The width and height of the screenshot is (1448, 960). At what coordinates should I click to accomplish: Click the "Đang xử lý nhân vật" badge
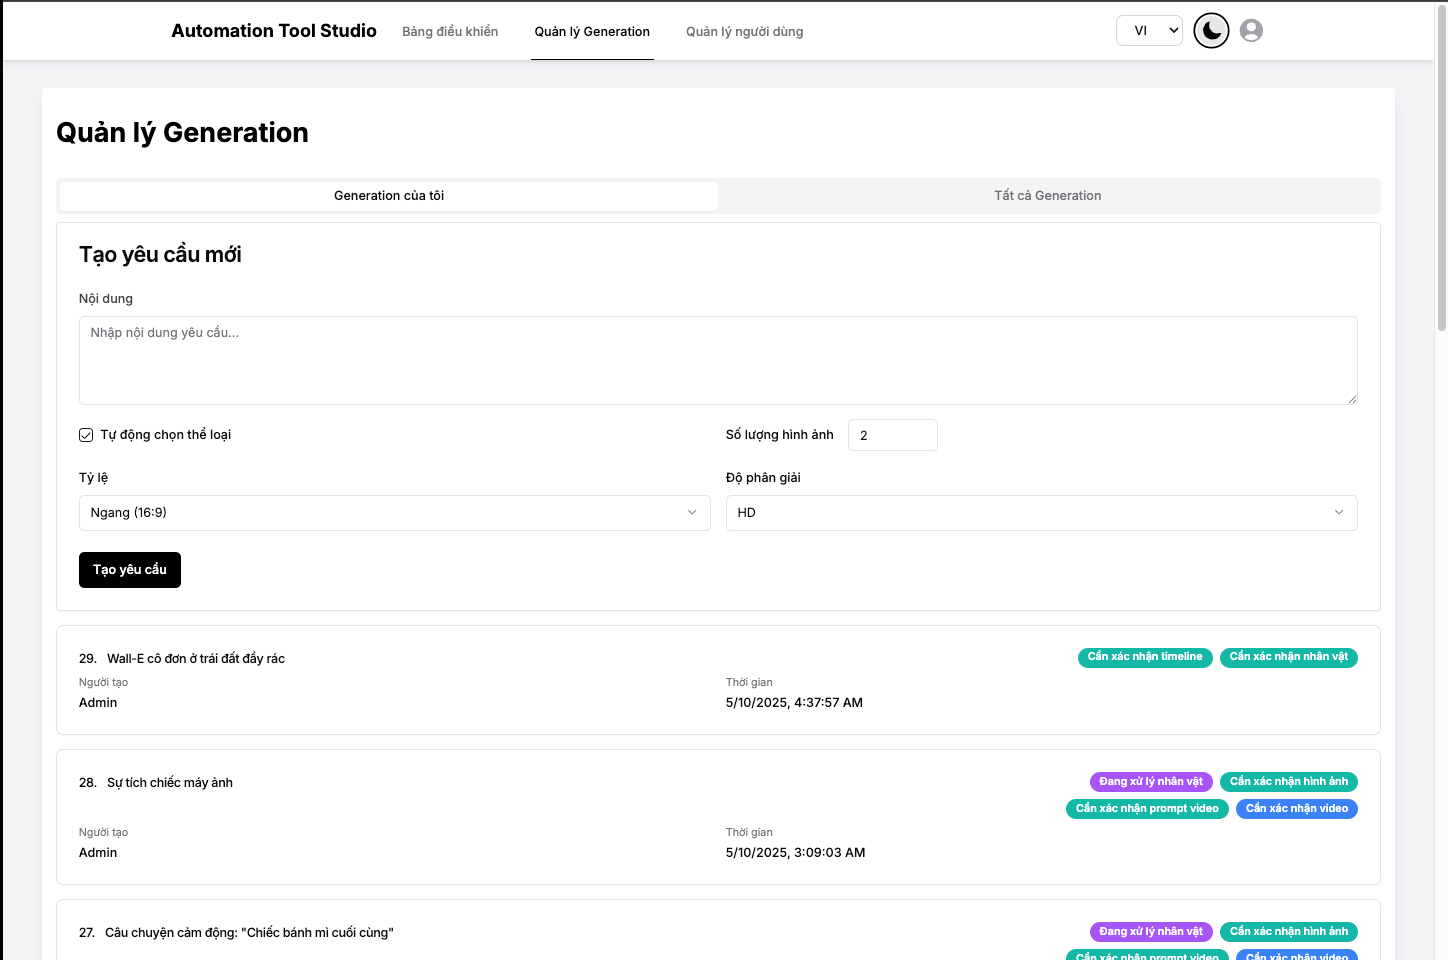(x=1150, y=781)
